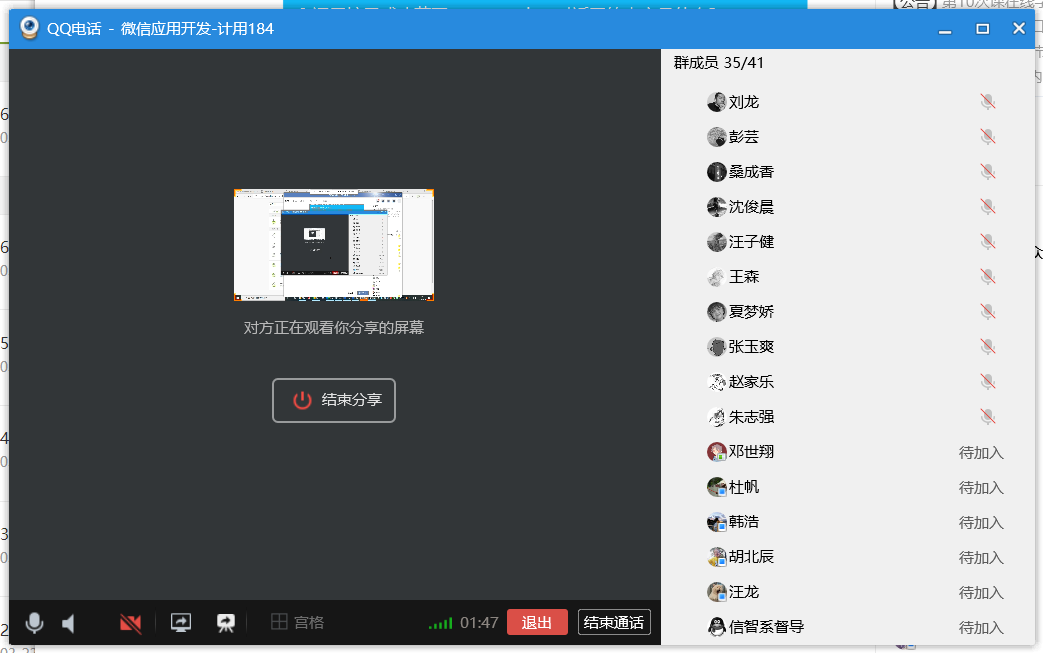The height and width of the screenshot is (653, 1043).
Task: Mute the microphone in bottom toolbar
Action: [34, 623]
